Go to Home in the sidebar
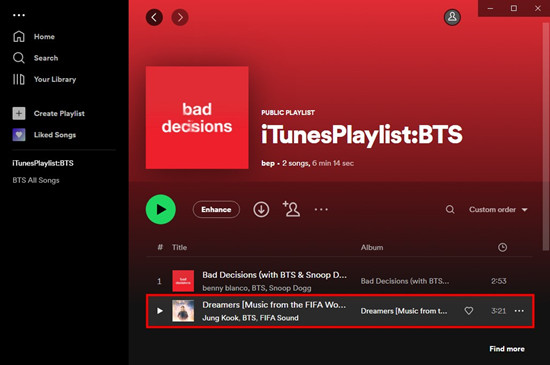The image size is (550, 365). 34,36
